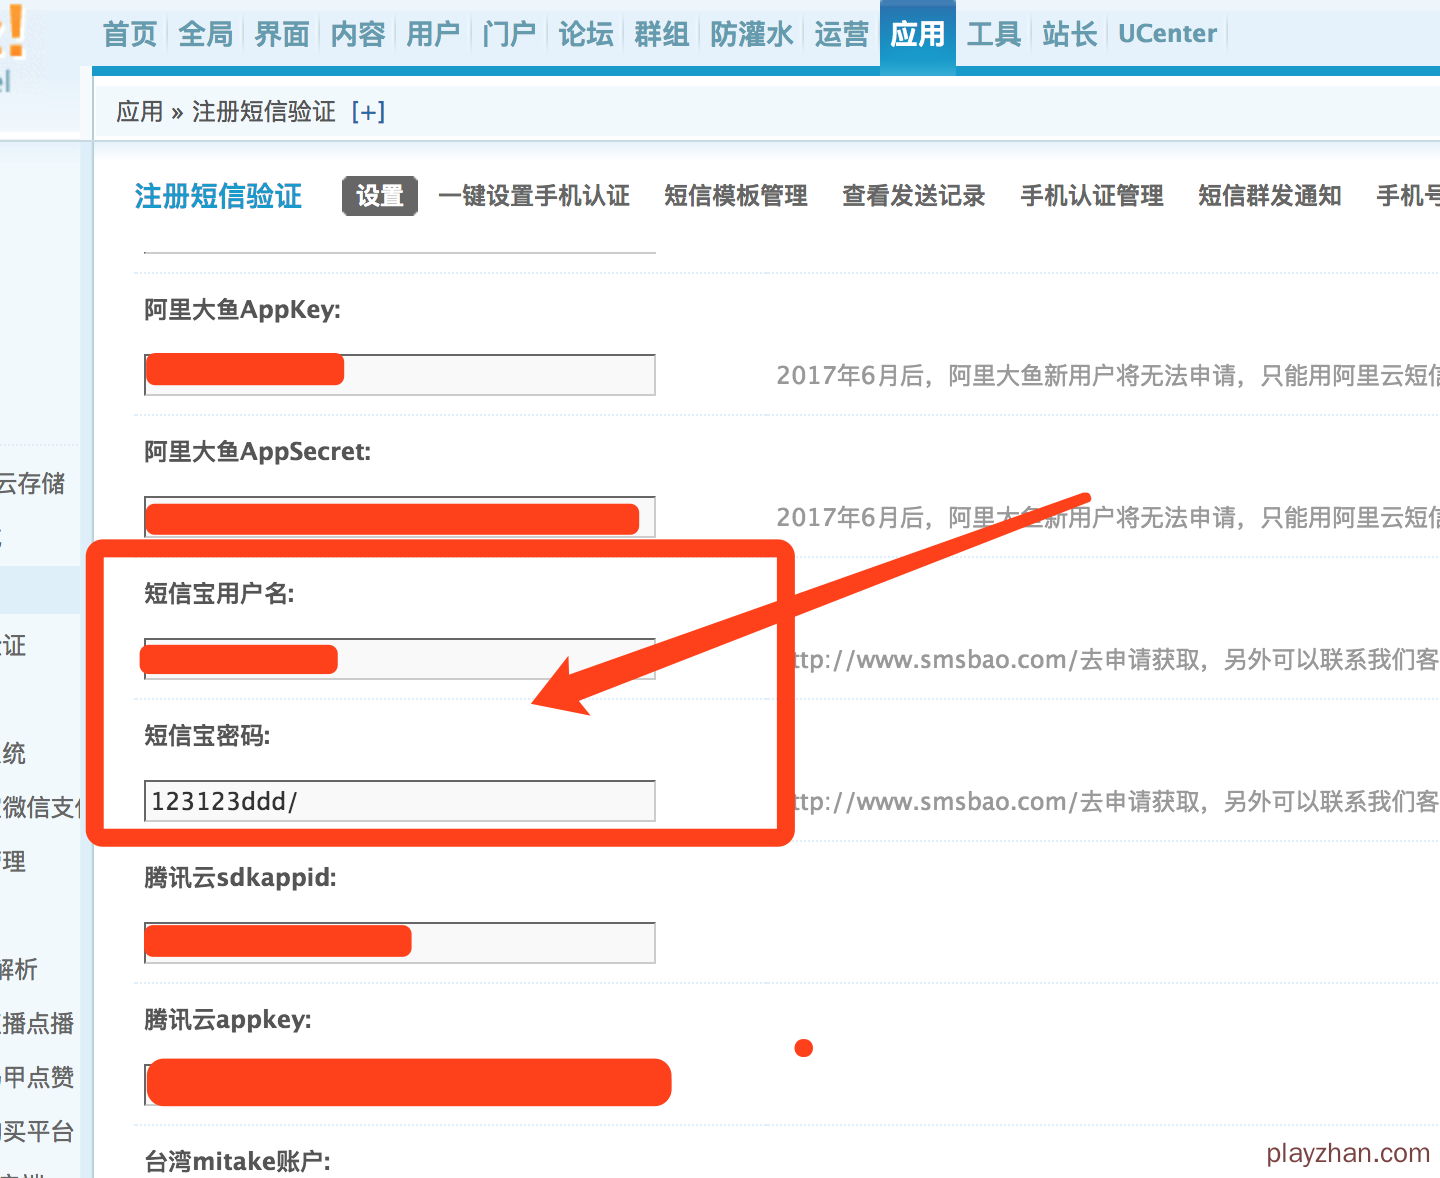Switch to 一键设置手机认证 tab
1440x1178 pixels.
[534, 196]
